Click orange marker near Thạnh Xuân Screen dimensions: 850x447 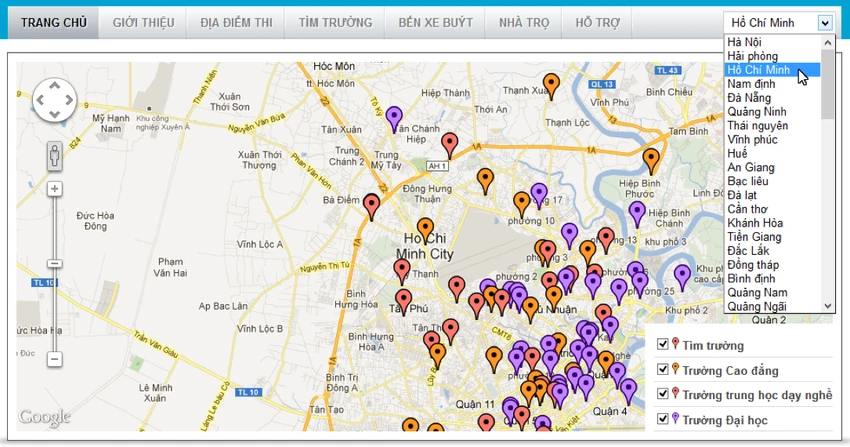tap(551, 86)
